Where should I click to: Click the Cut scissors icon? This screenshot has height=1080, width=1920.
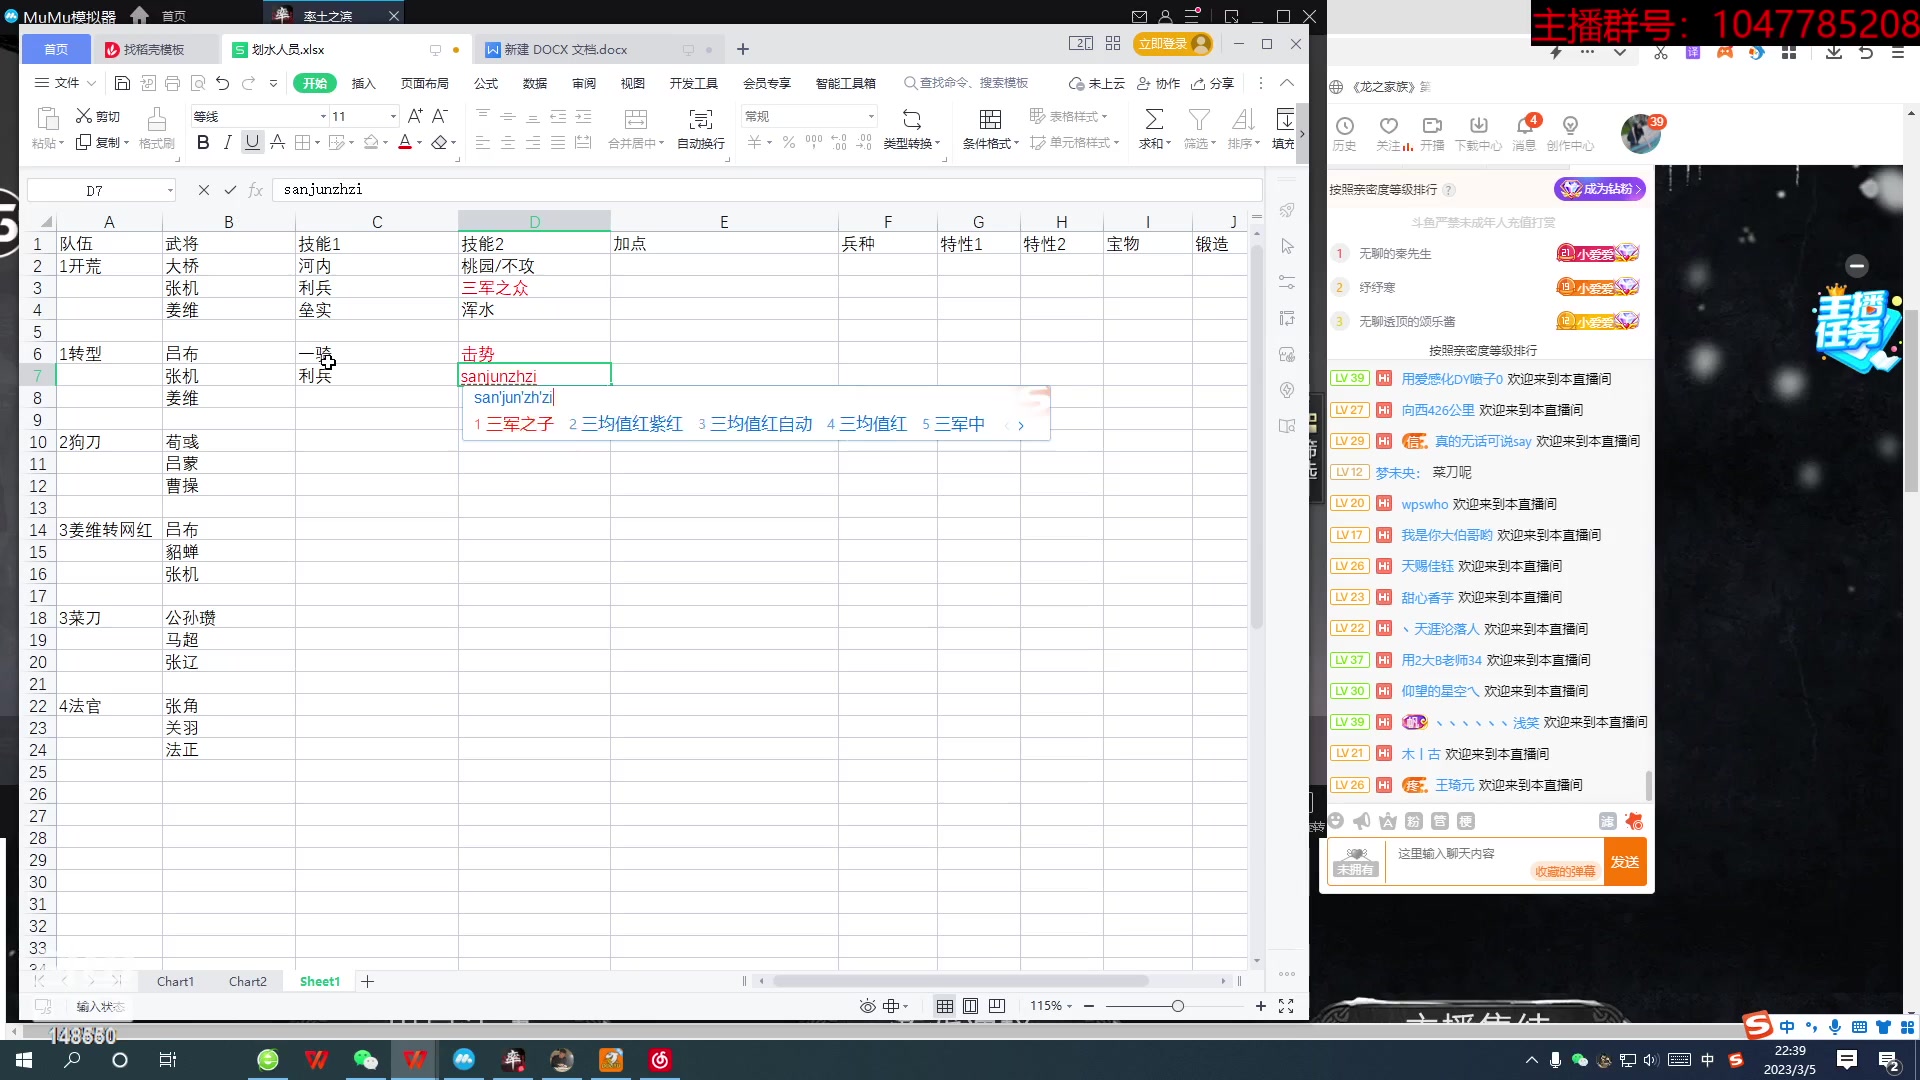(84, 117)
